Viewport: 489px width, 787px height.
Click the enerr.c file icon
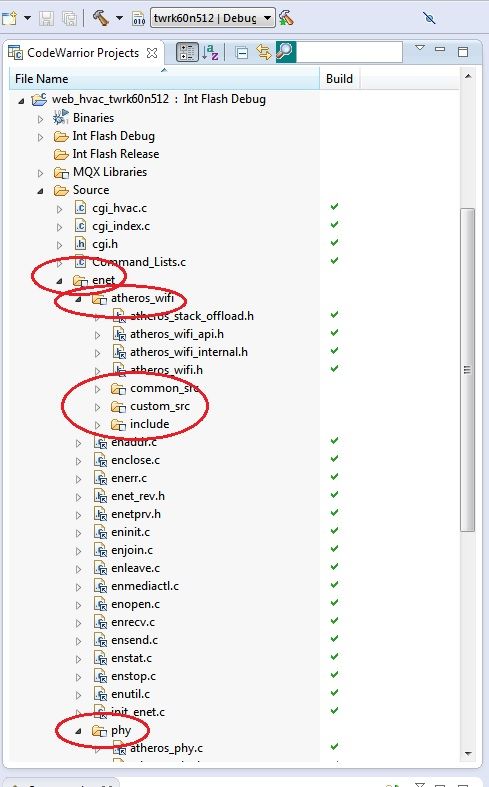pyautogui.click(x=100, y=478)
